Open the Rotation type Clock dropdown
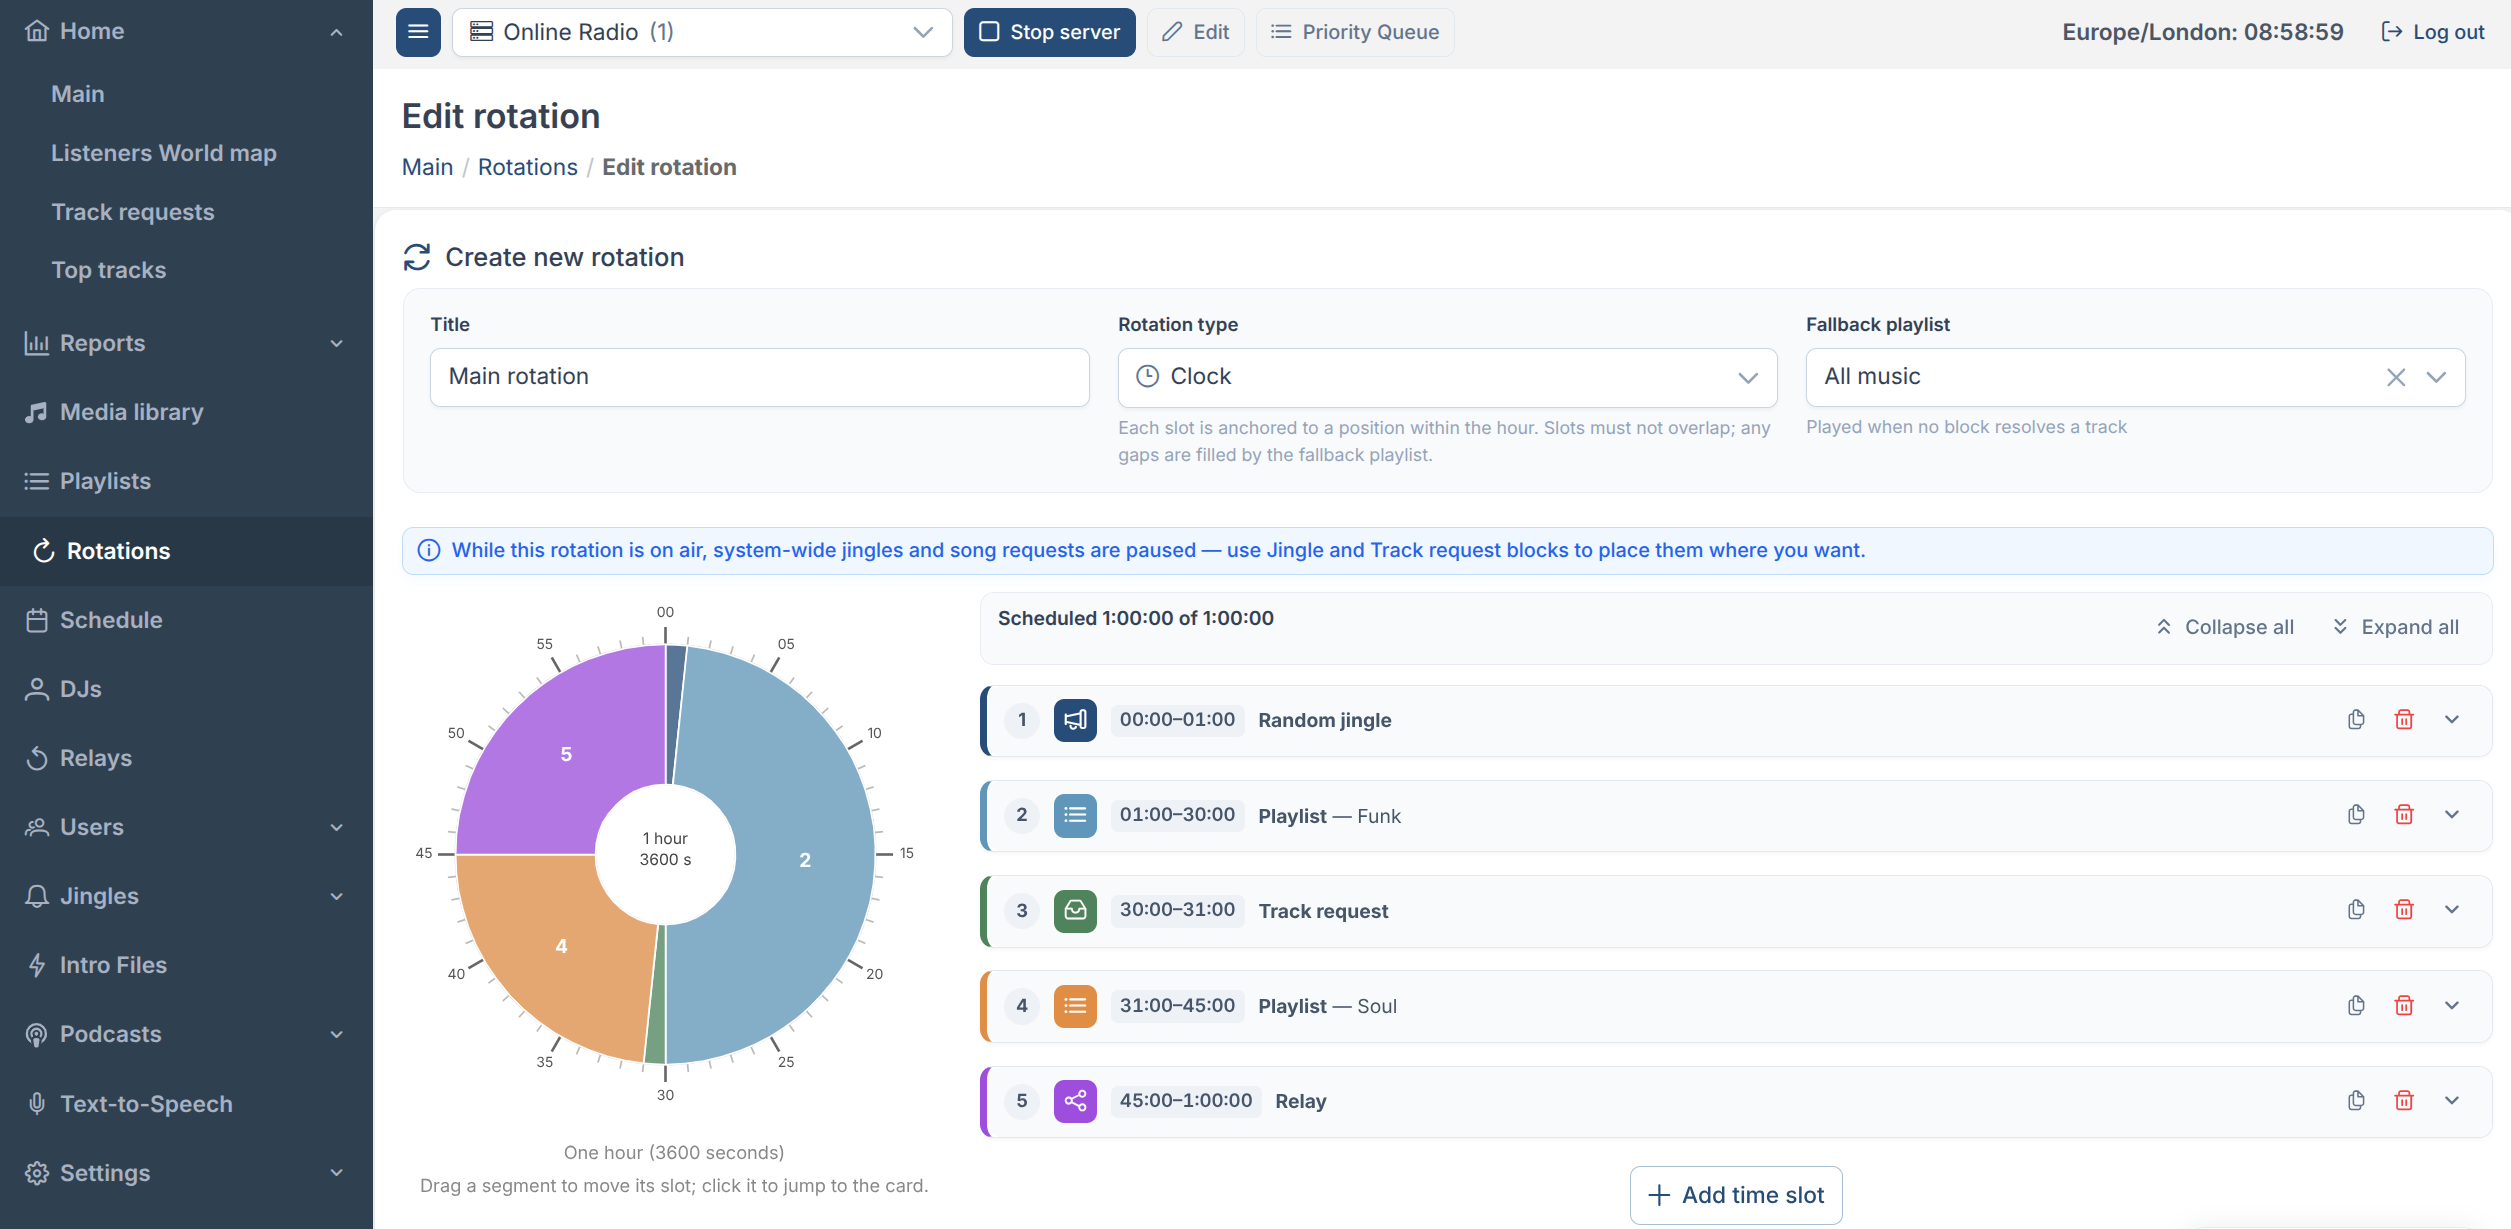The width and height of the screenshot is (2511, 1229). 1447,377
